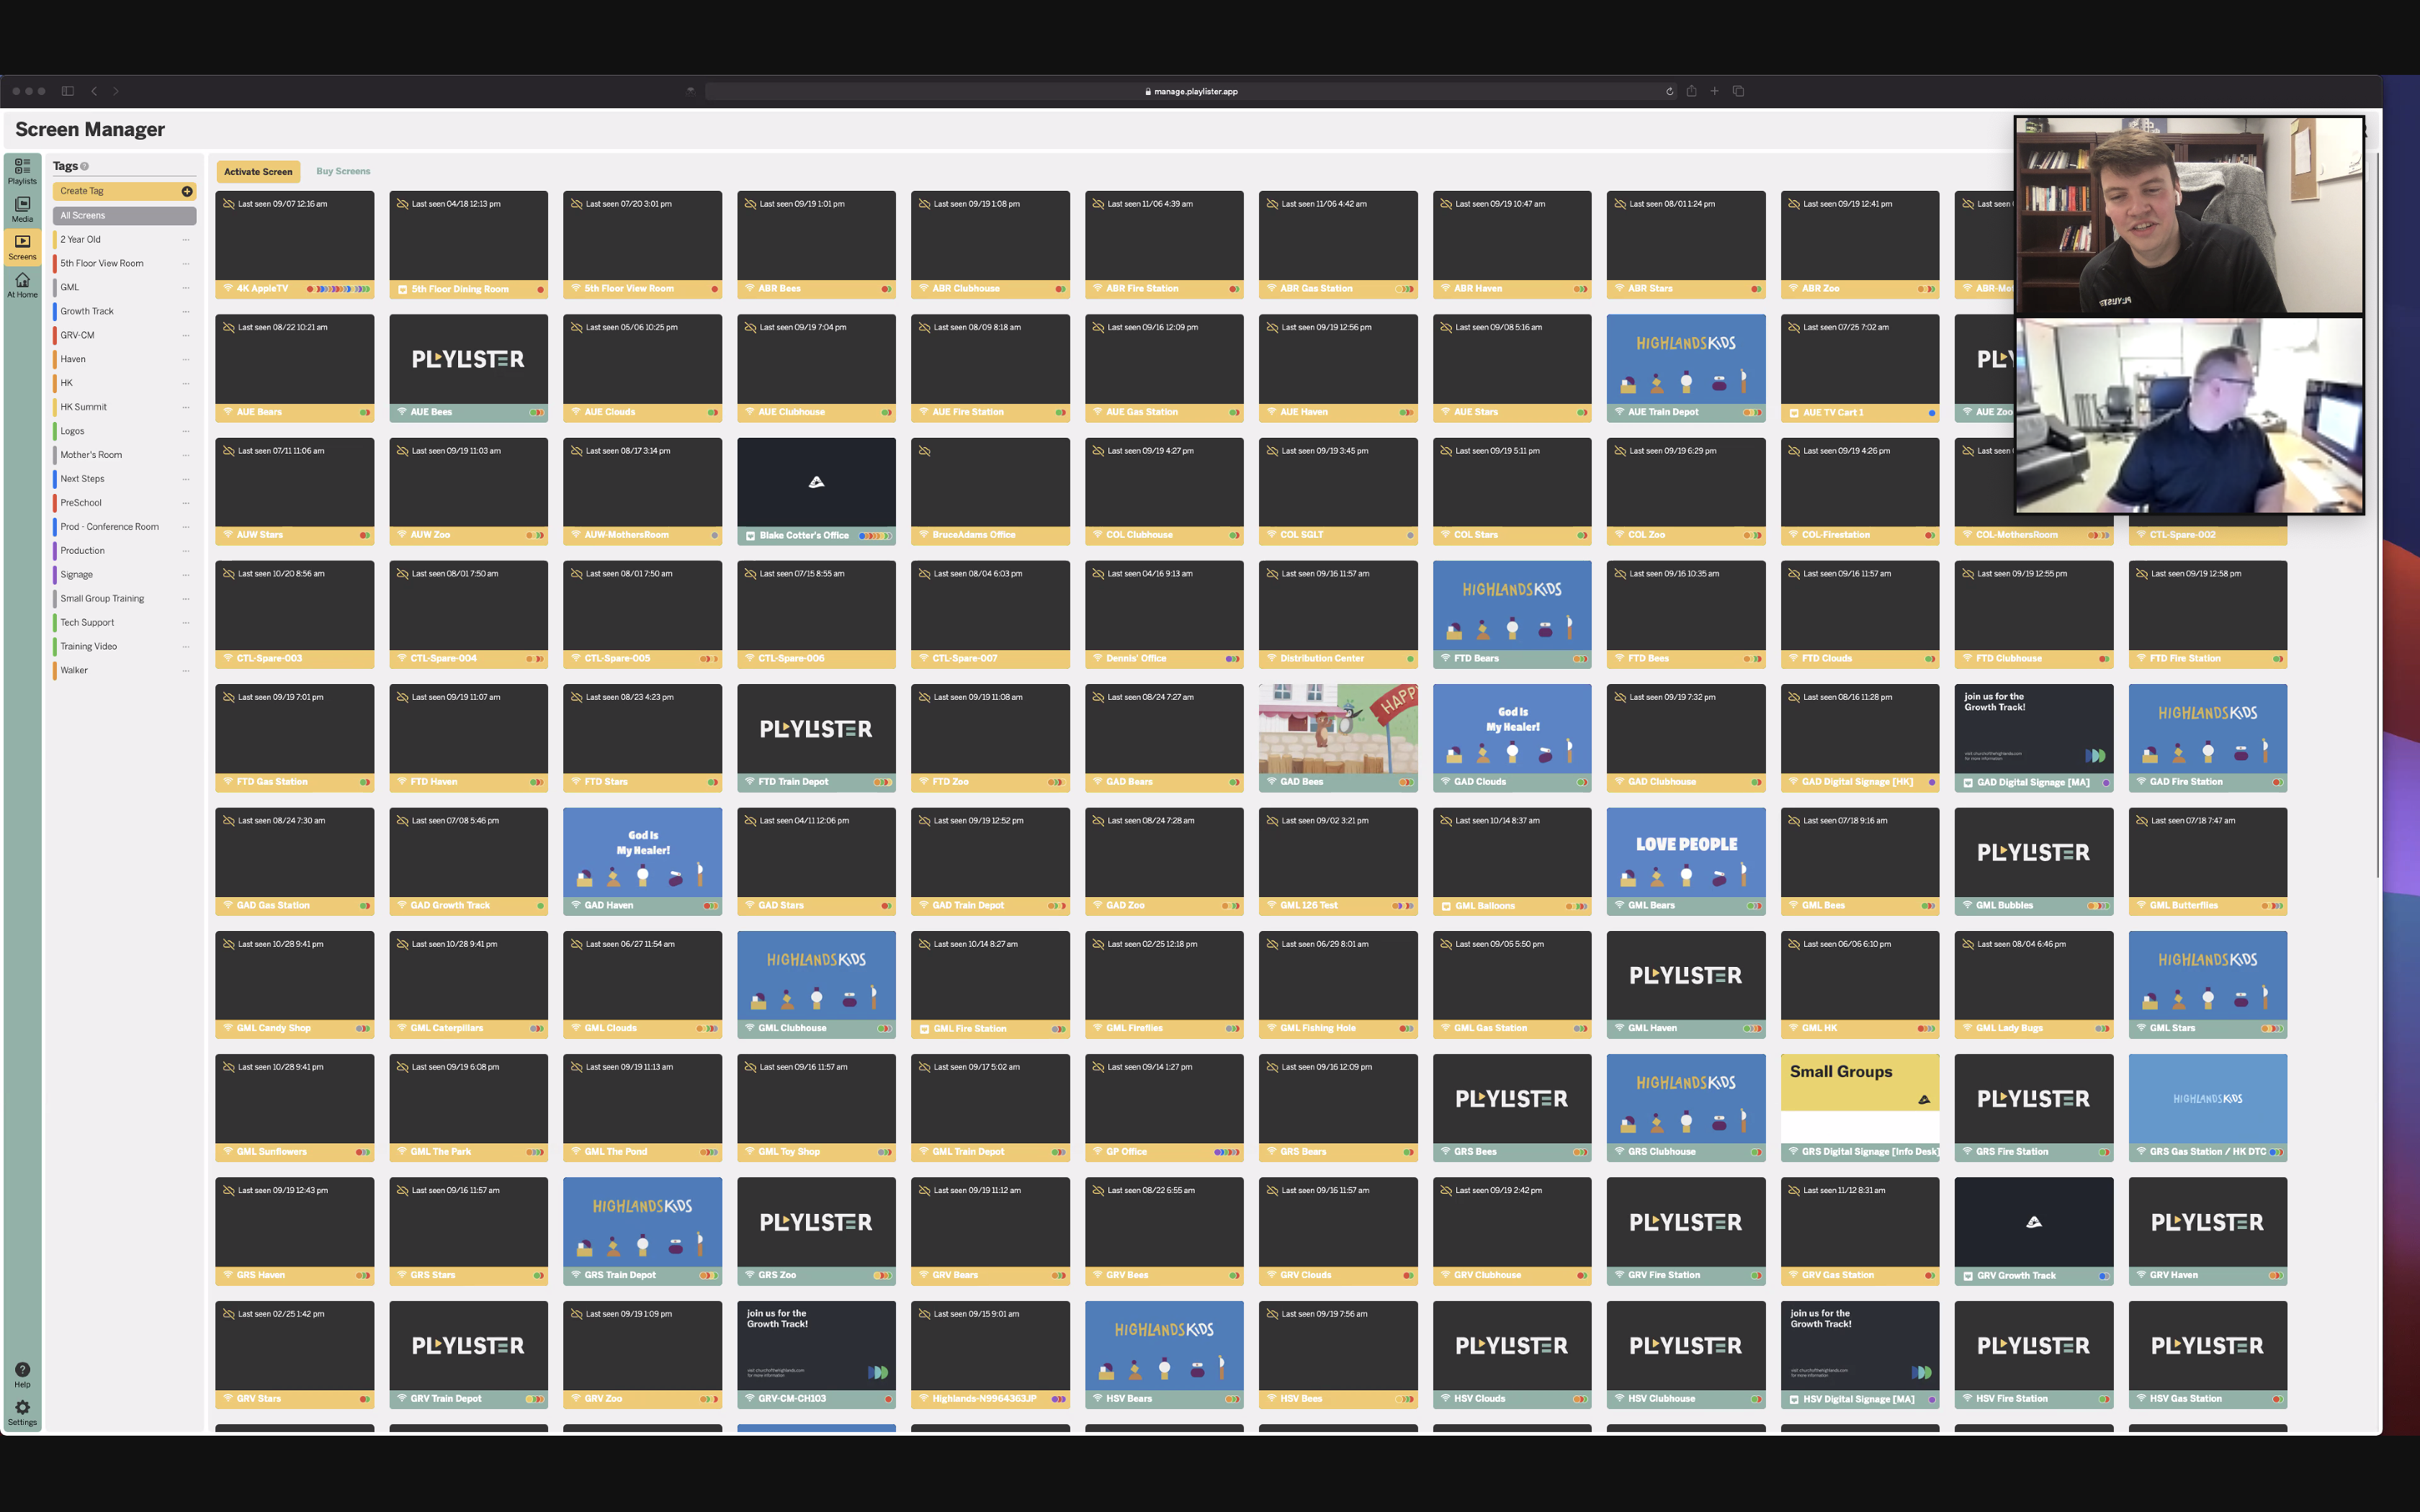Viewport: 2420px width, 1512px height.
Task: Open the GML Clubhouse screen label
Action: (x=792, y=1028)
